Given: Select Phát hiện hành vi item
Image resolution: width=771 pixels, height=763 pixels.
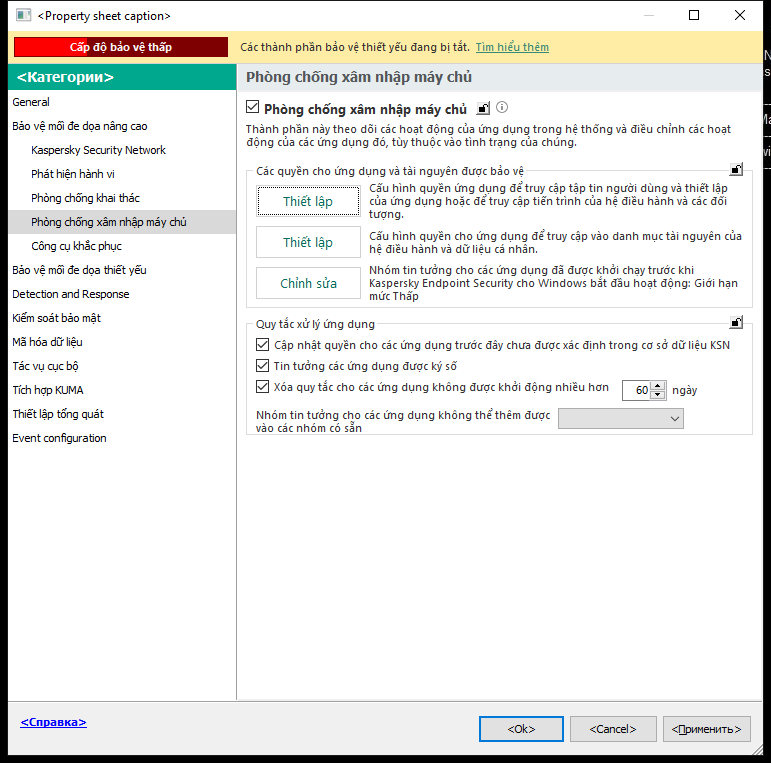Looking at the screenshot, I should point(122,174).
